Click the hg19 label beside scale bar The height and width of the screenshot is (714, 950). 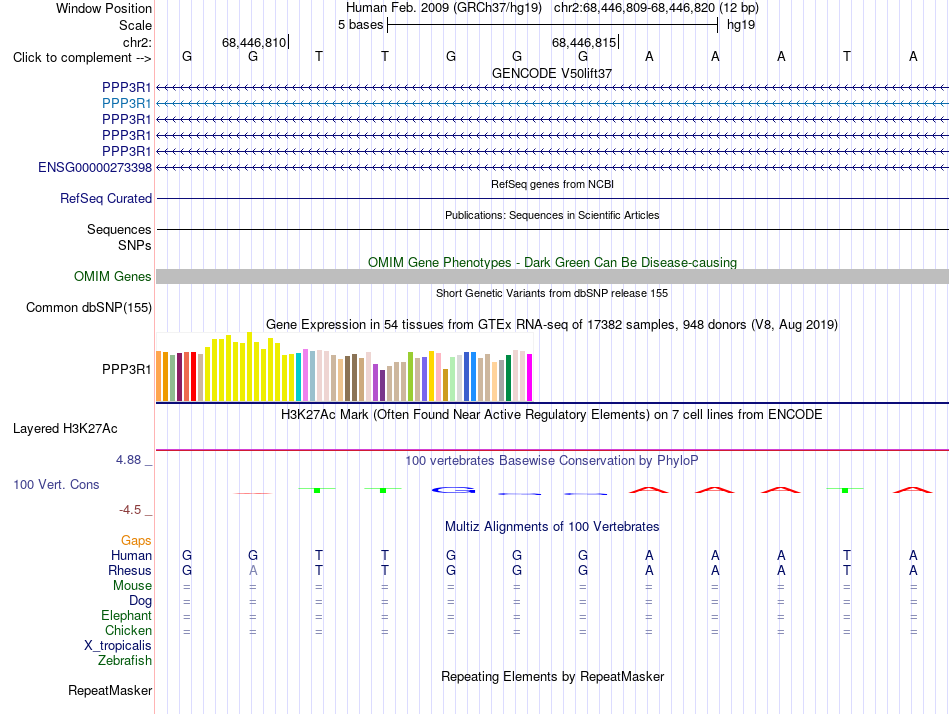coord(741,25)
